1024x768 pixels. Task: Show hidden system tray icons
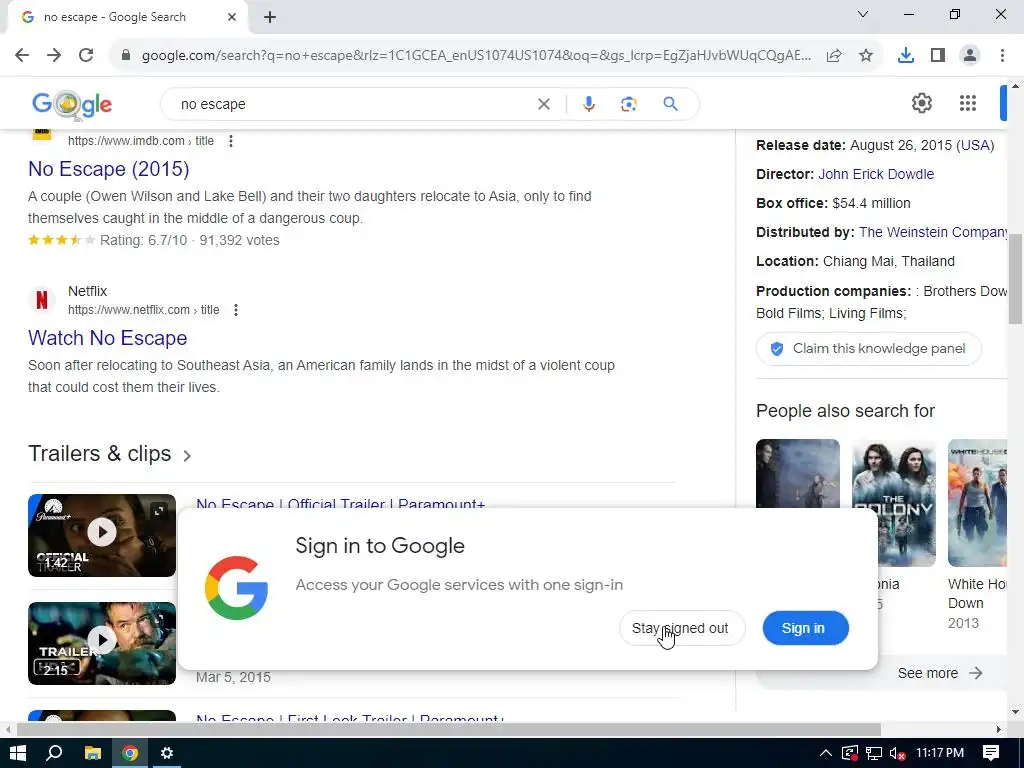tap(825, 753)
